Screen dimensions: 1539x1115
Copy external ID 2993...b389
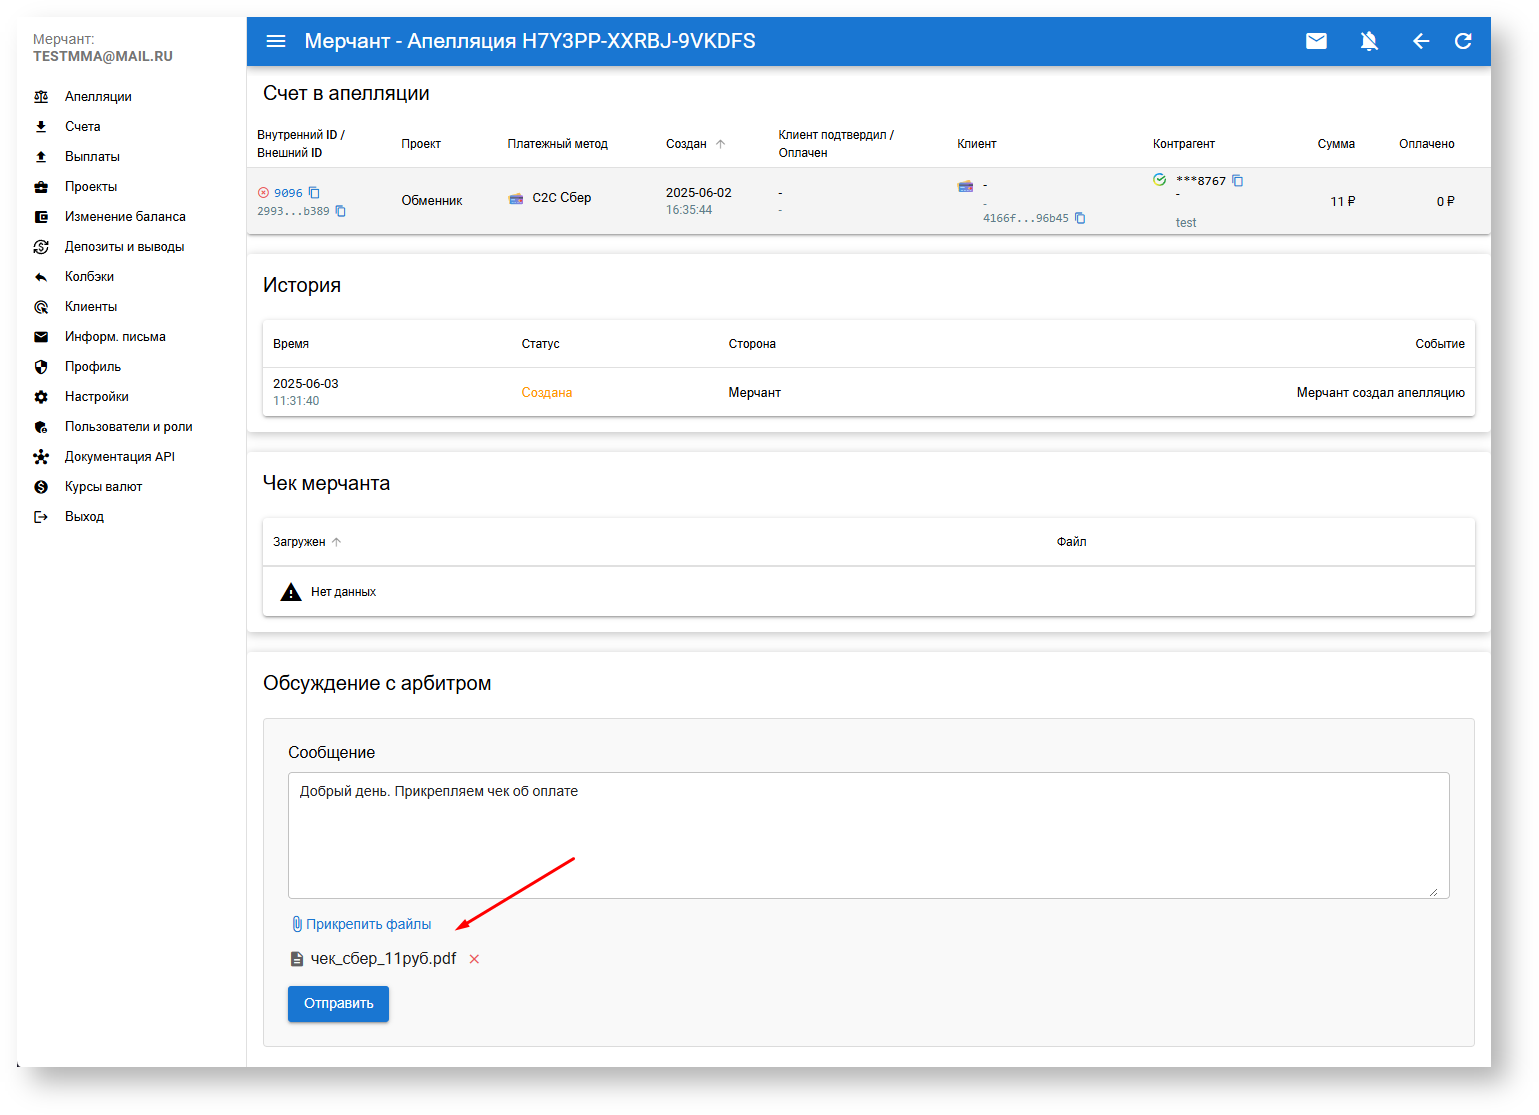(341, 211)
